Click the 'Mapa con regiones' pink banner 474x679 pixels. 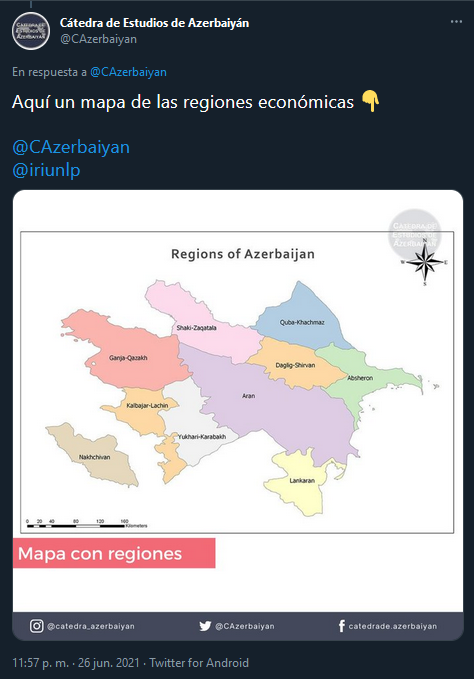(114, 553)
